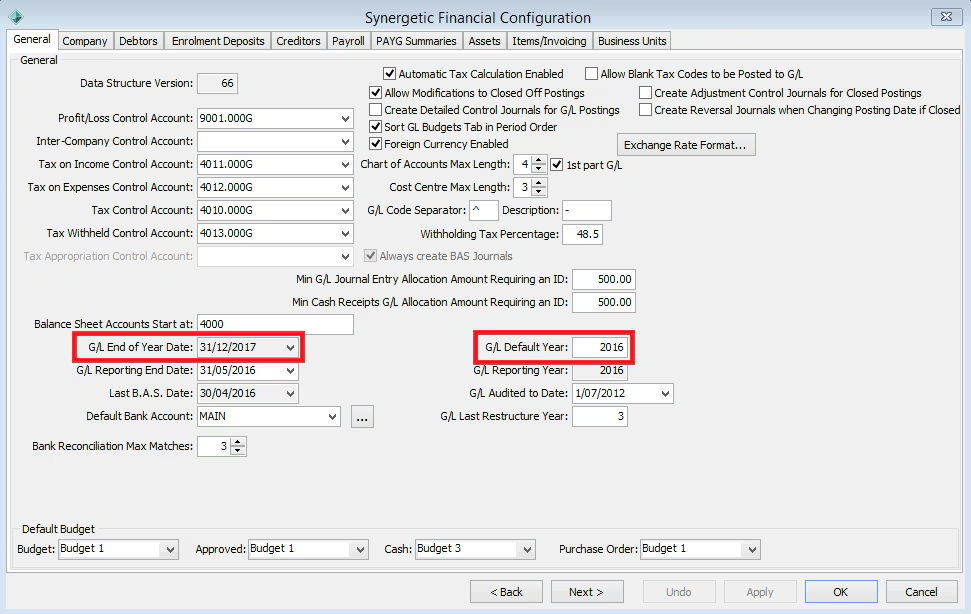Click the Next button
Screen dimensions: 971x614
point(587,592)
